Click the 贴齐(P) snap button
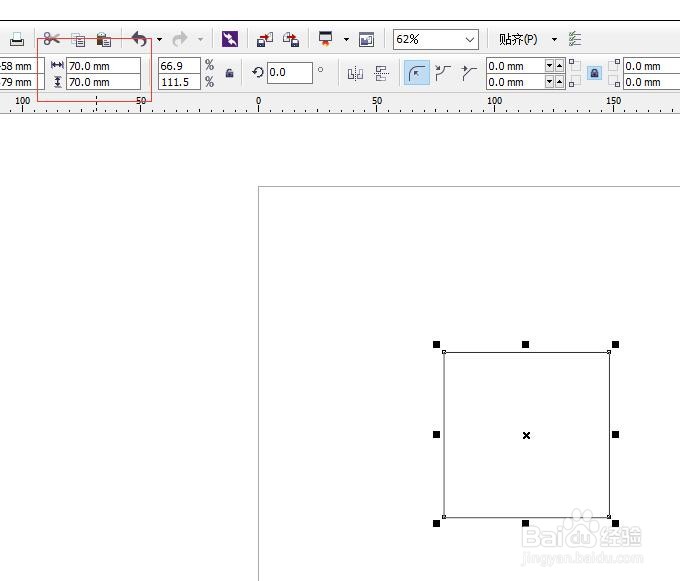This screenshot has width=680, height=581. tap(518, 39)
